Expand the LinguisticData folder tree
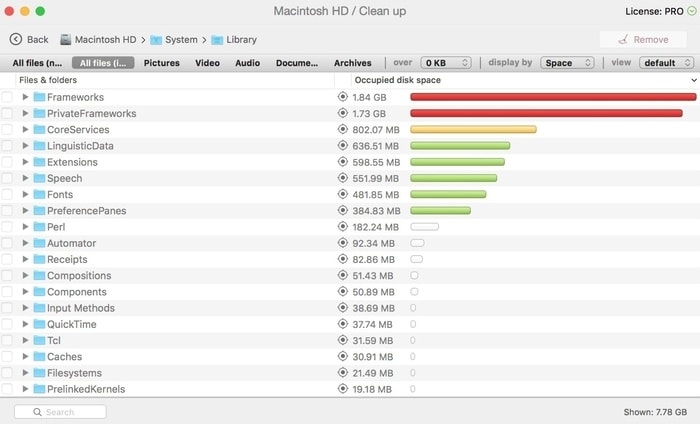This screenshot has width=700, height=424. (26, 146)
